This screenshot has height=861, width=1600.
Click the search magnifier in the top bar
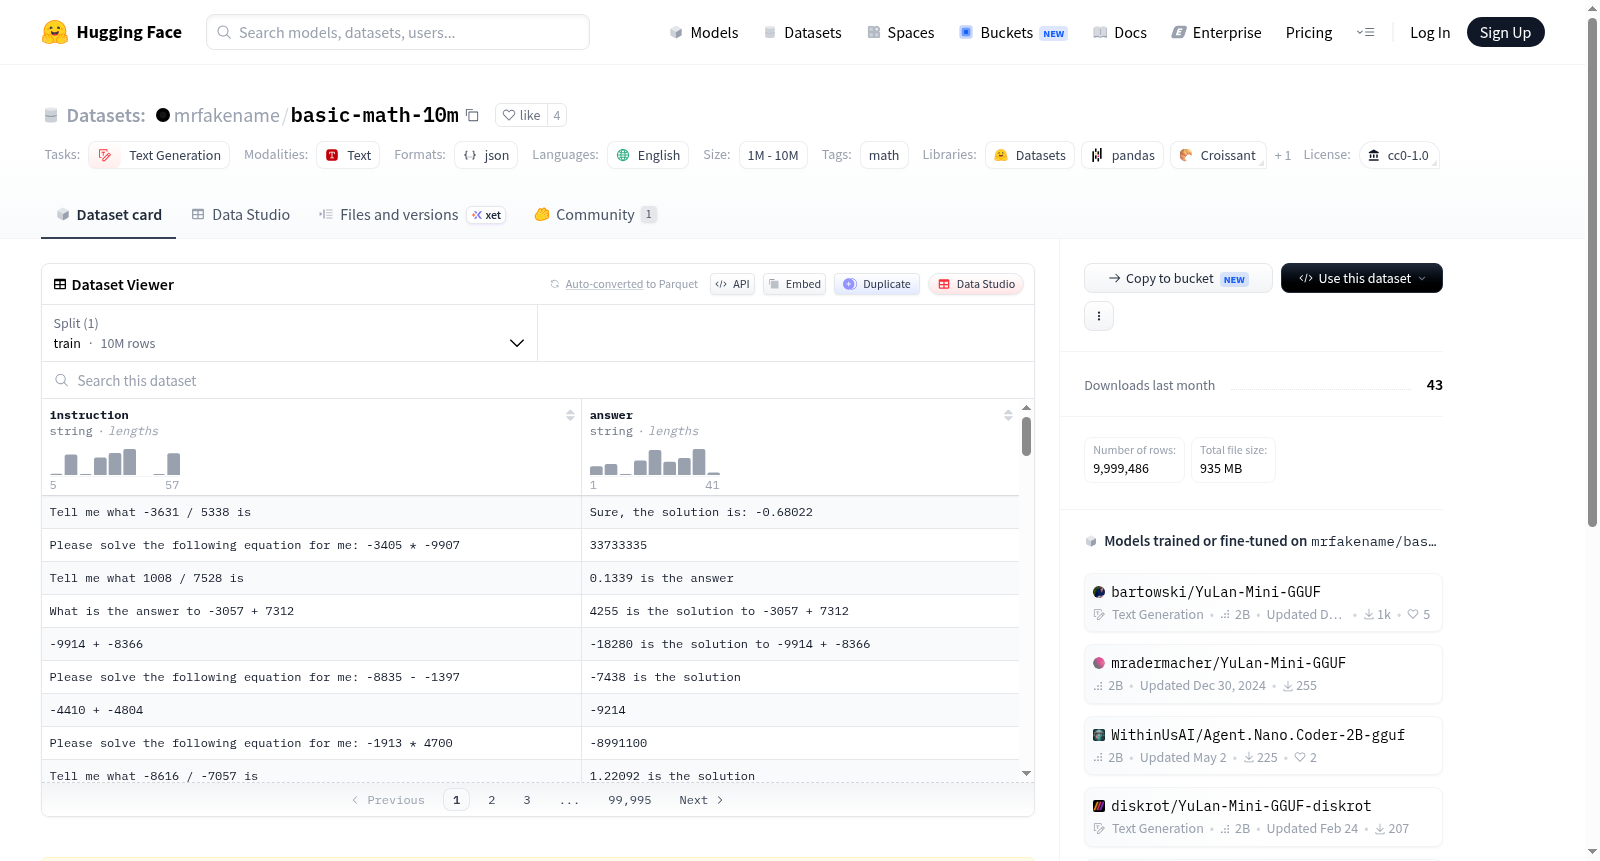pos(224,32)
